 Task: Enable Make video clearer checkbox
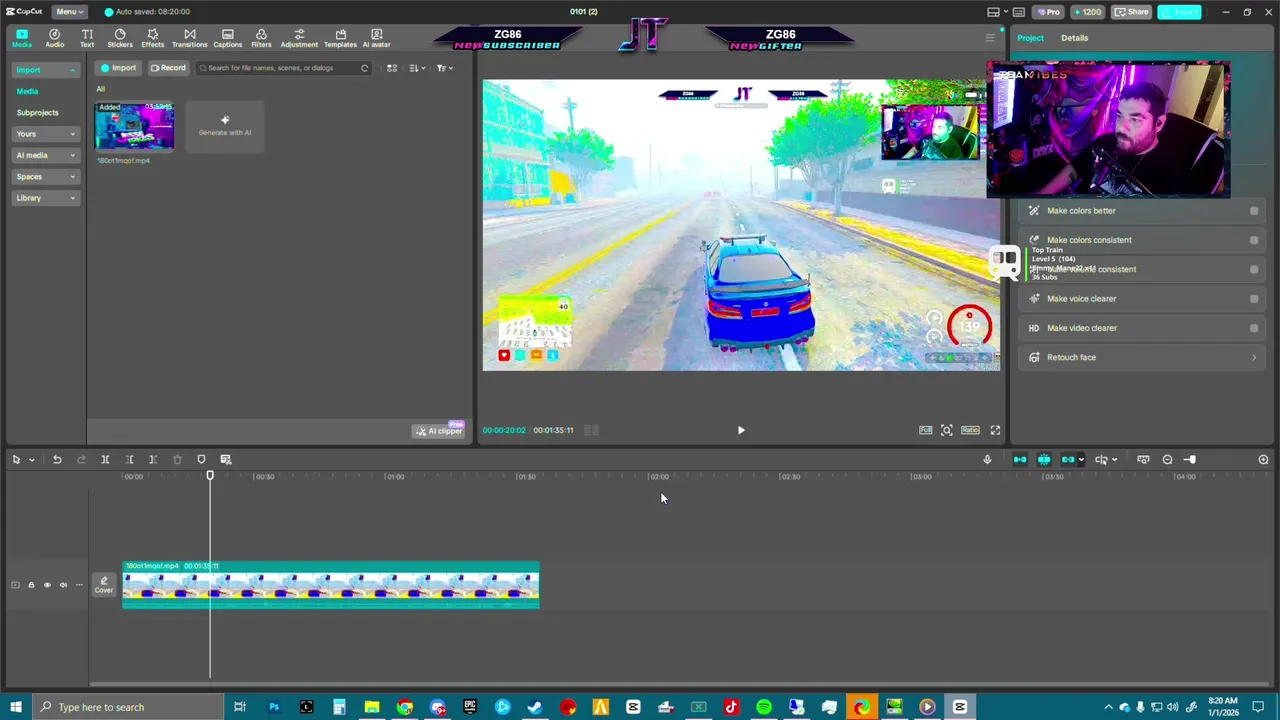[x=1254, y=328]
